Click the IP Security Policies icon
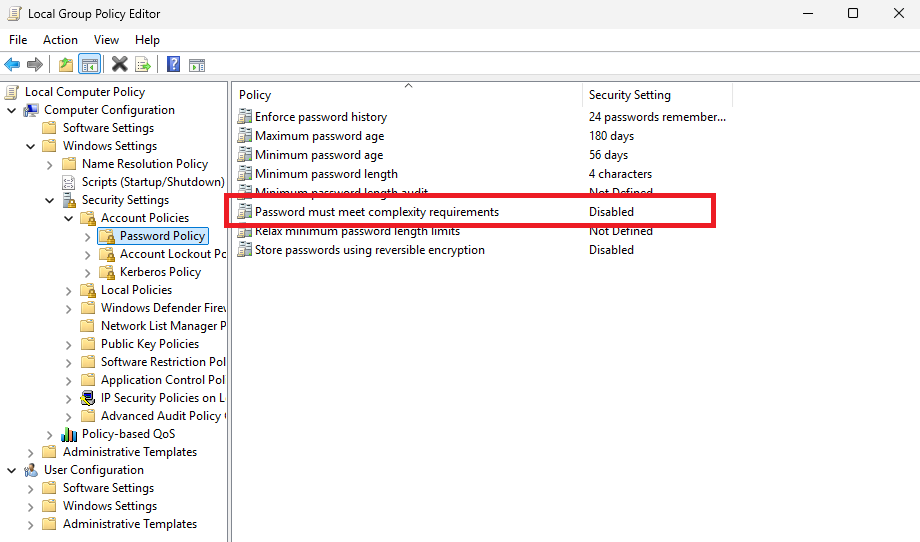This screenshot has width=920, height=542. (88, 398)
